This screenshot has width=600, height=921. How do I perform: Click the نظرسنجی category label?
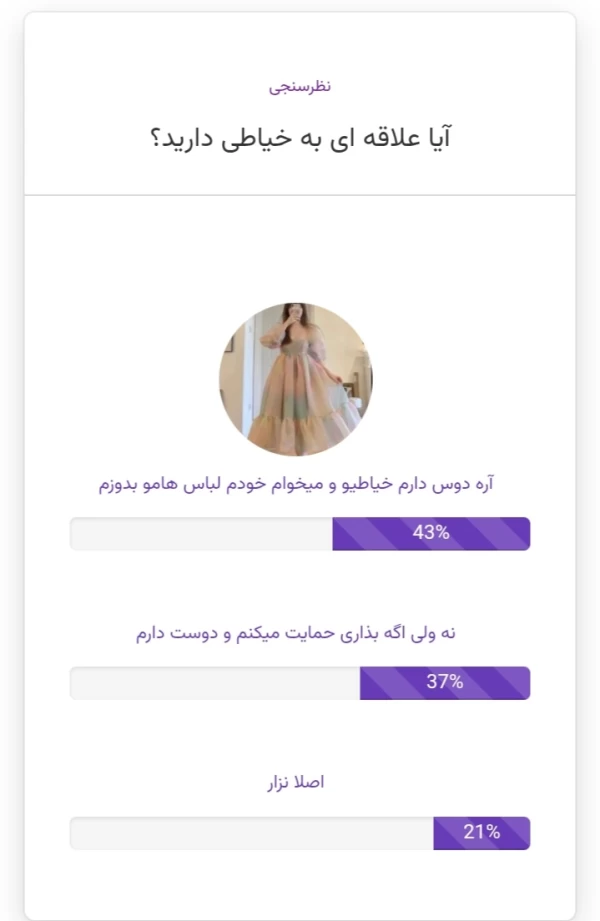(299, 83)
